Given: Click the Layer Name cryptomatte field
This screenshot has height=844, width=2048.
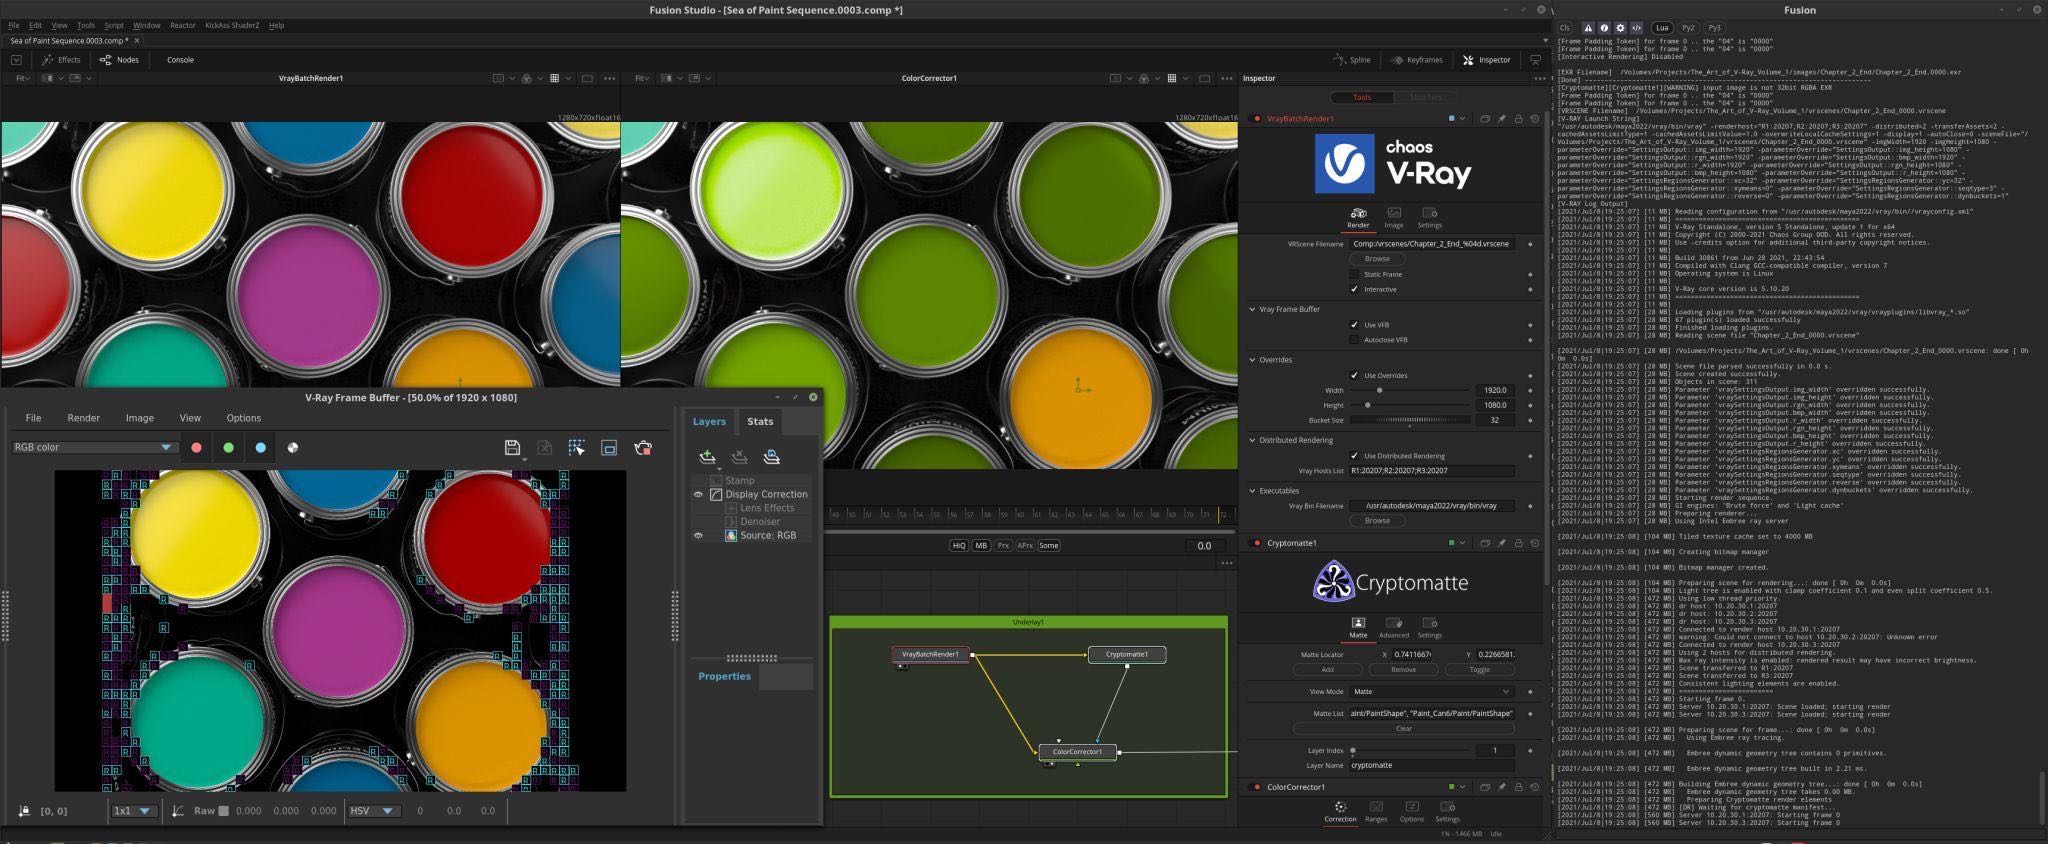Looking at the screenshot, I should click(1431, 765).
